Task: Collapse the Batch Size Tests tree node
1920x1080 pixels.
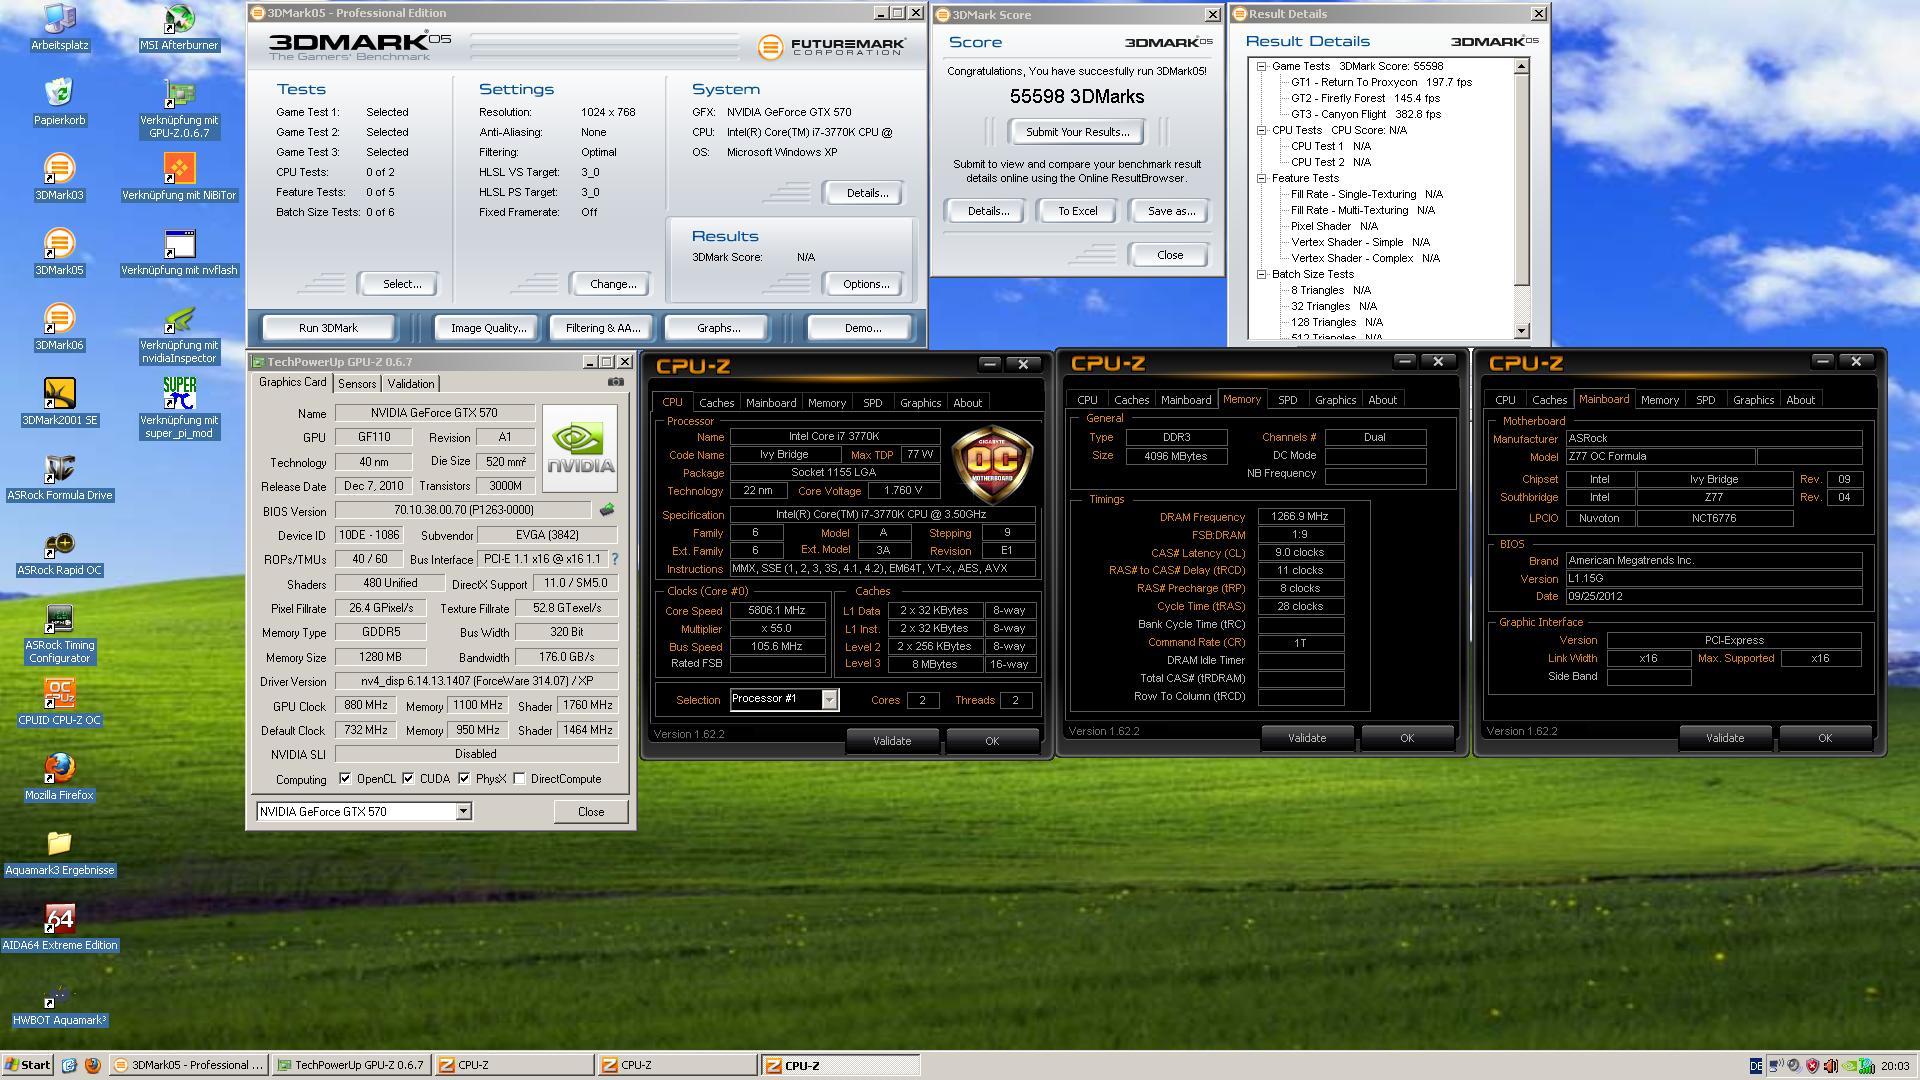Action: (1262, 274)
